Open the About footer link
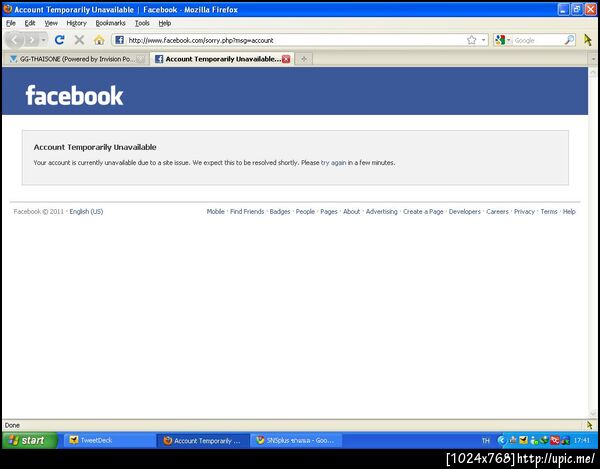600x469 pixels. coord(351,212)
